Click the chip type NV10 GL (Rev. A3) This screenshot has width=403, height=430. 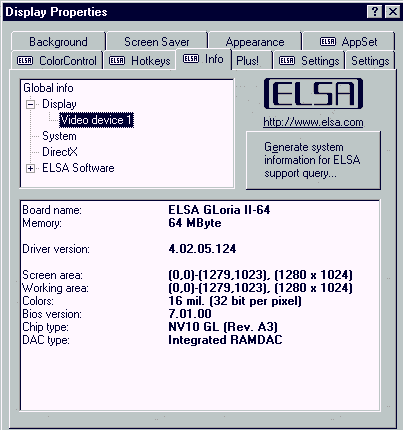[223, 327]
